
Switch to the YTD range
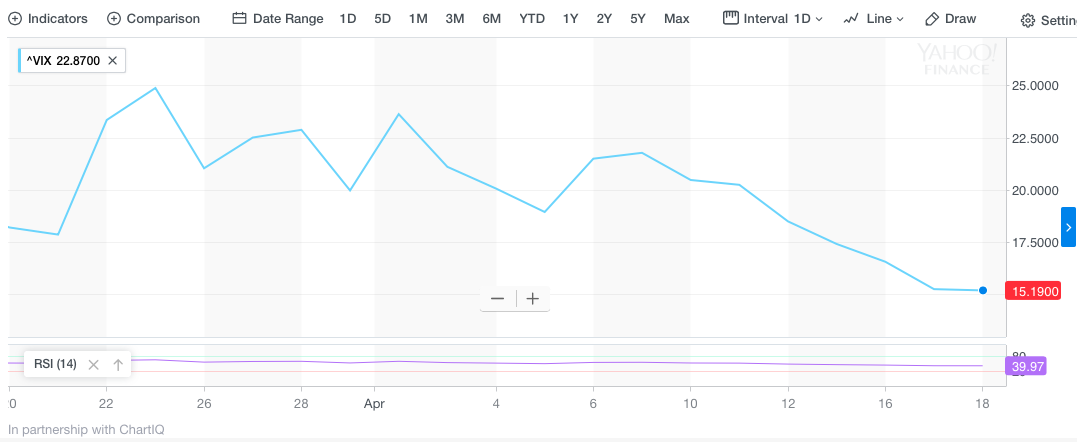click(532, 19)
